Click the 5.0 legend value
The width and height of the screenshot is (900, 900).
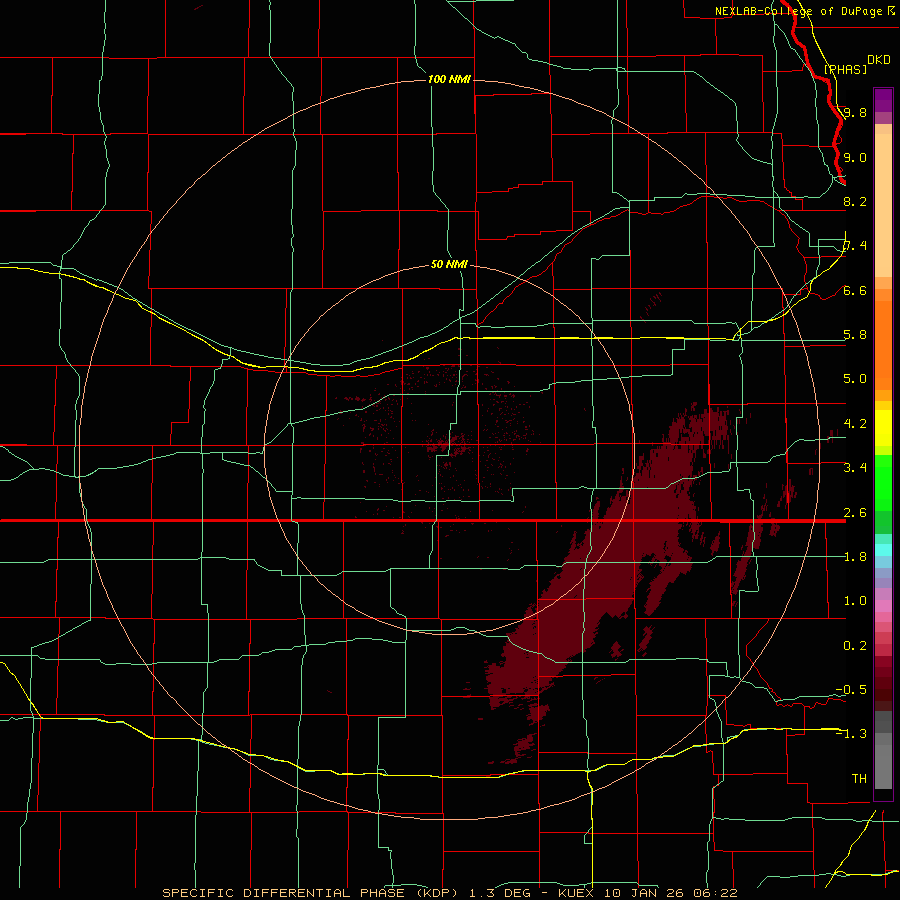855,379
